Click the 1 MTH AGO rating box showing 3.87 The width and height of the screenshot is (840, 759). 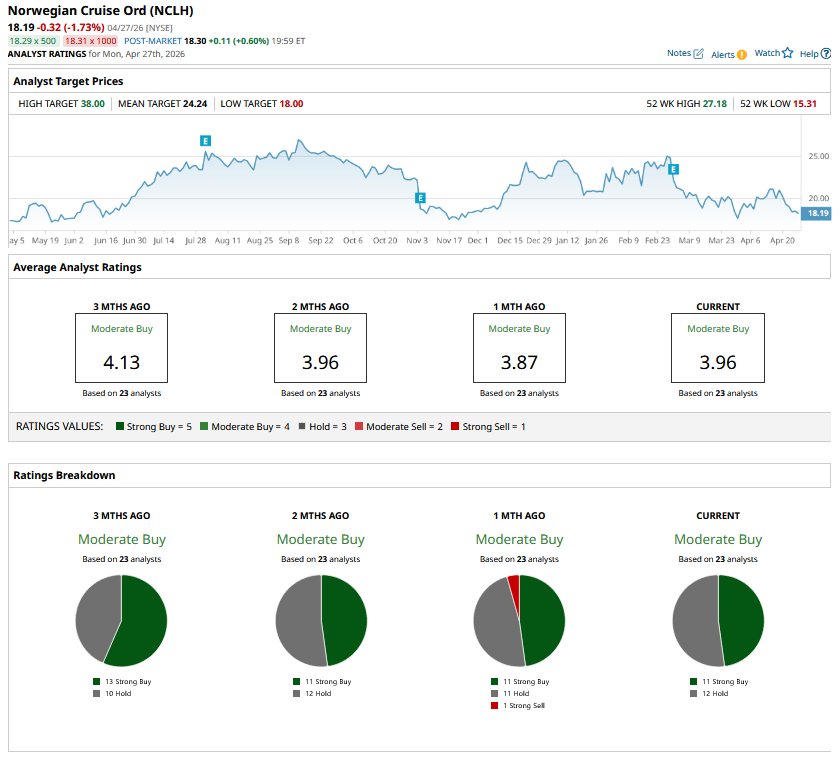(519, 347)
